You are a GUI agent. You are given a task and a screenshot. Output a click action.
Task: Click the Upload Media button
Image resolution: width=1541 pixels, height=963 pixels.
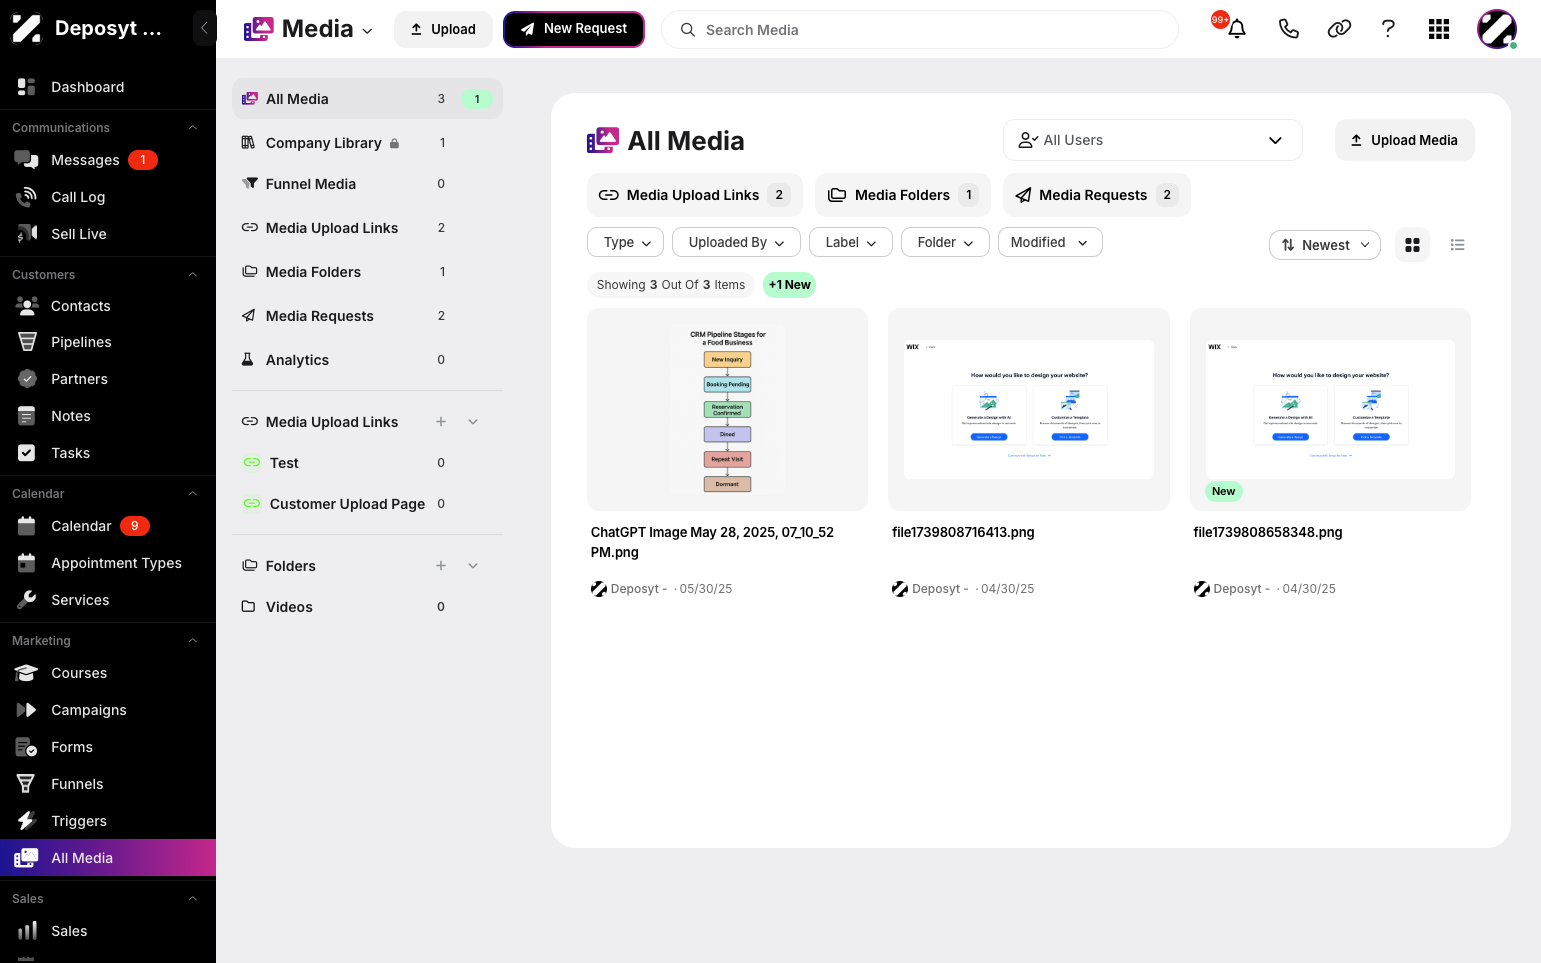click(1404, 140)
